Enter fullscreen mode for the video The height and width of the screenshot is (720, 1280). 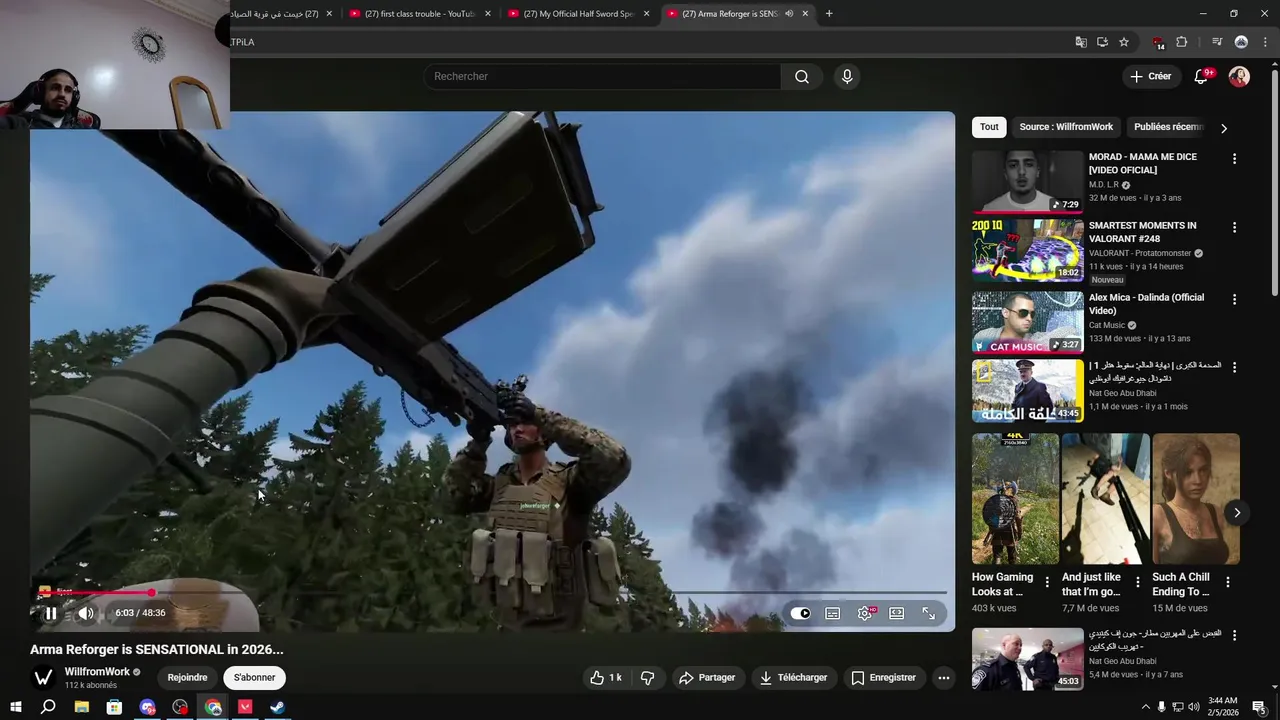click(929, 613)
